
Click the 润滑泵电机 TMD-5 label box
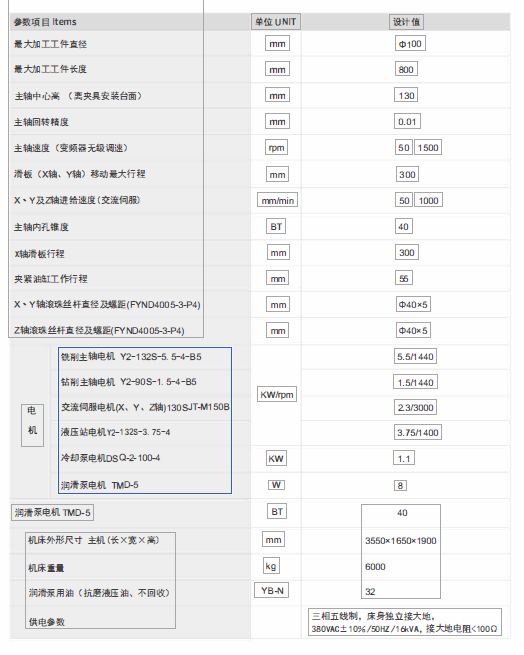[52, 513]
